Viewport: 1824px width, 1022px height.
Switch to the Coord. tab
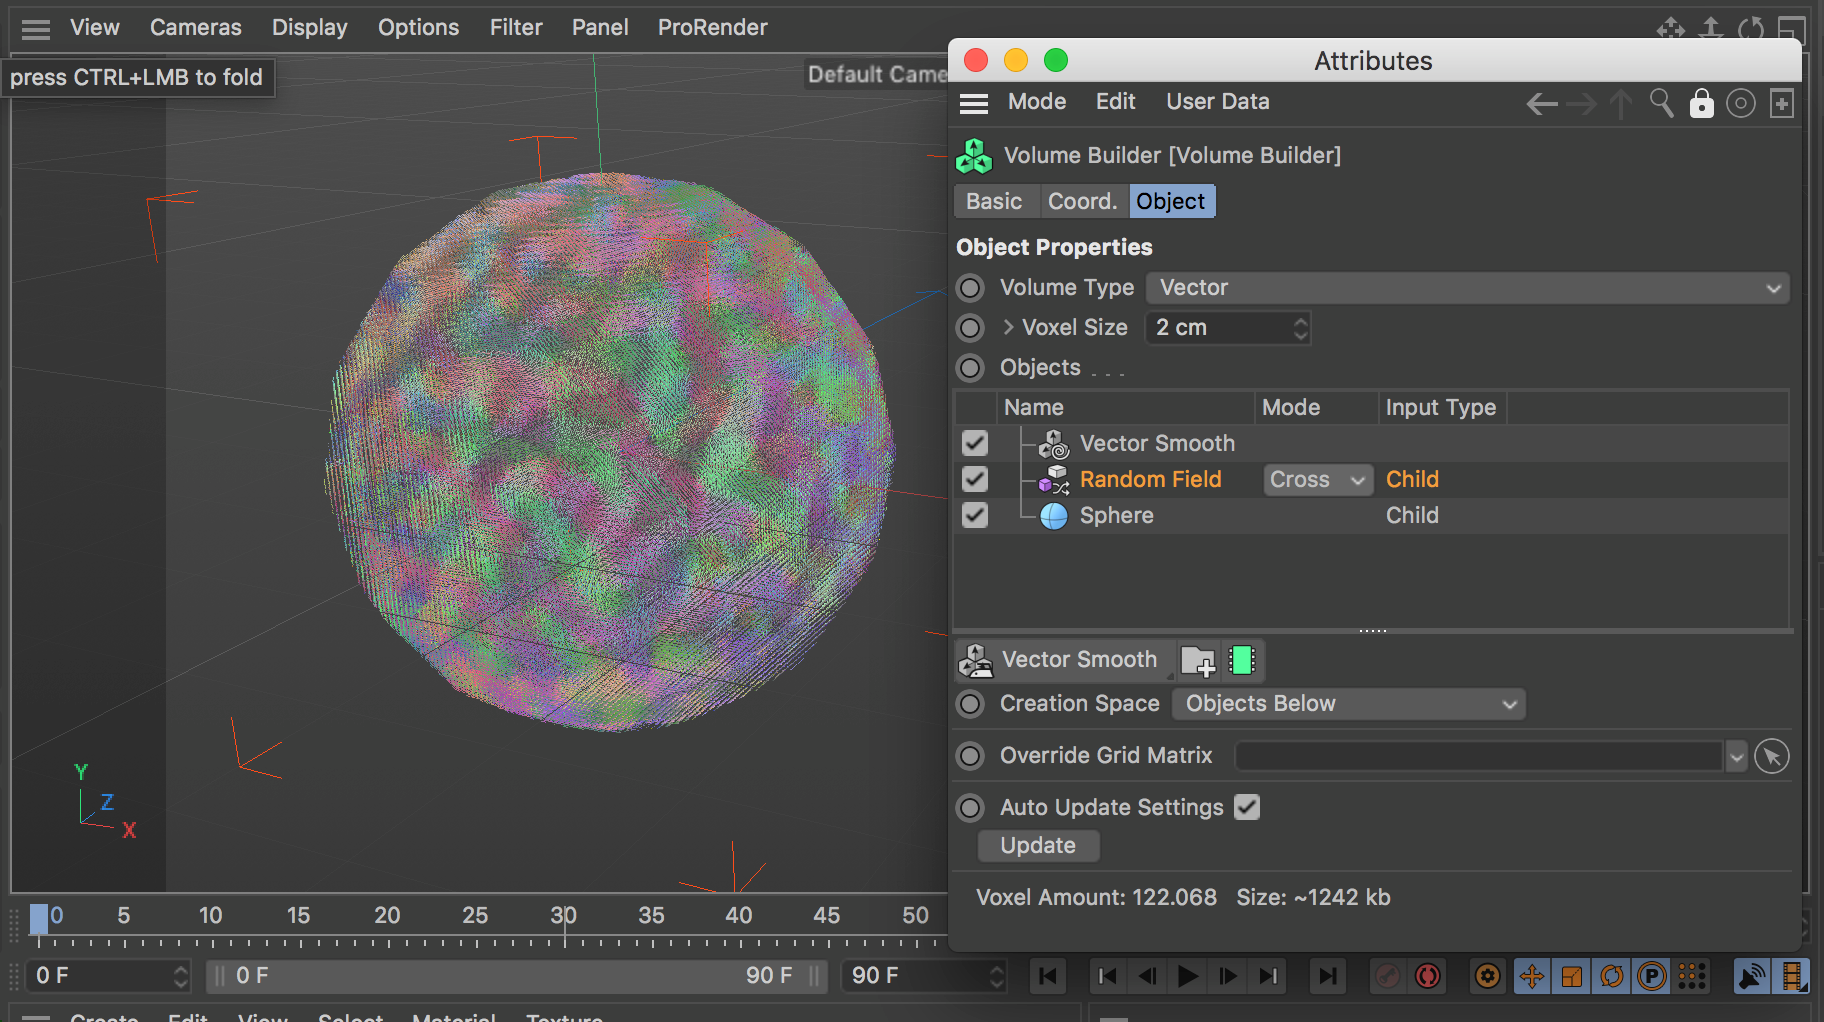click(1082, 201)
